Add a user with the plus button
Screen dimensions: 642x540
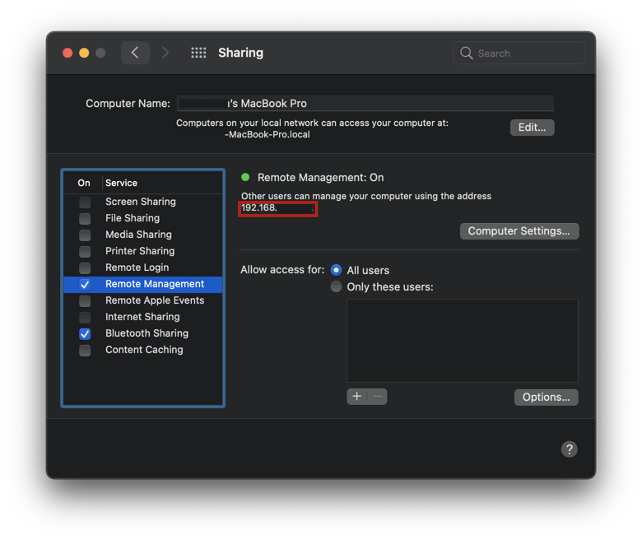(357, 397)
